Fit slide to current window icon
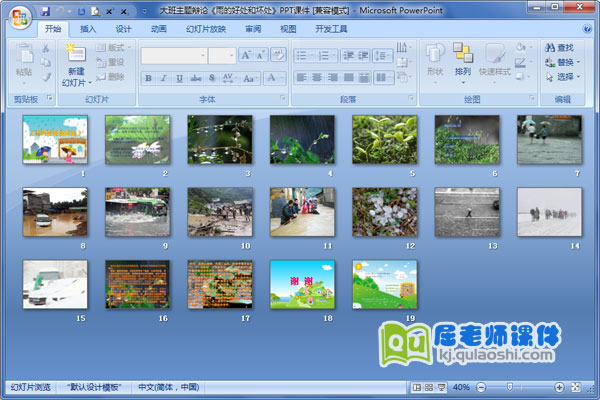Viewport: 600px width, 400px height. (577, 387)
